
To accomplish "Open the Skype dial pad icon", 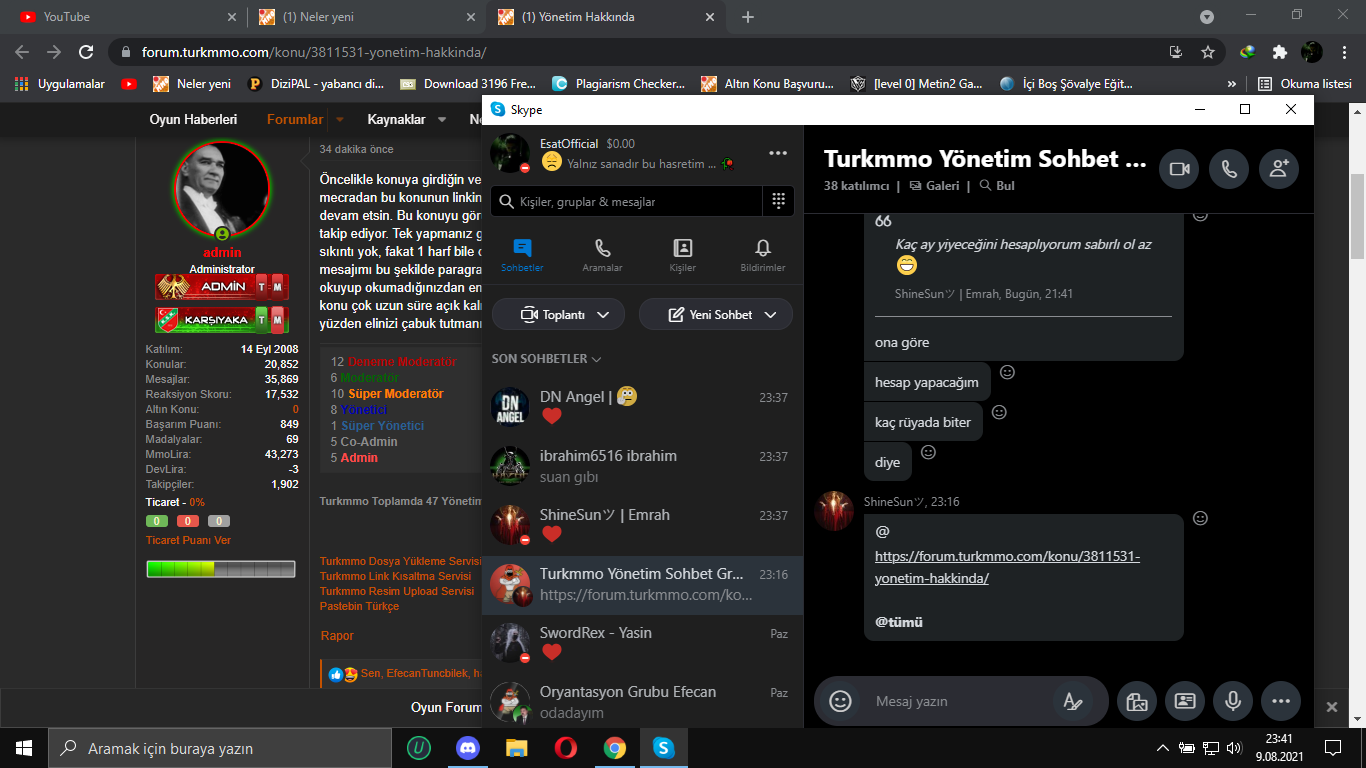I will click(779, 201).
